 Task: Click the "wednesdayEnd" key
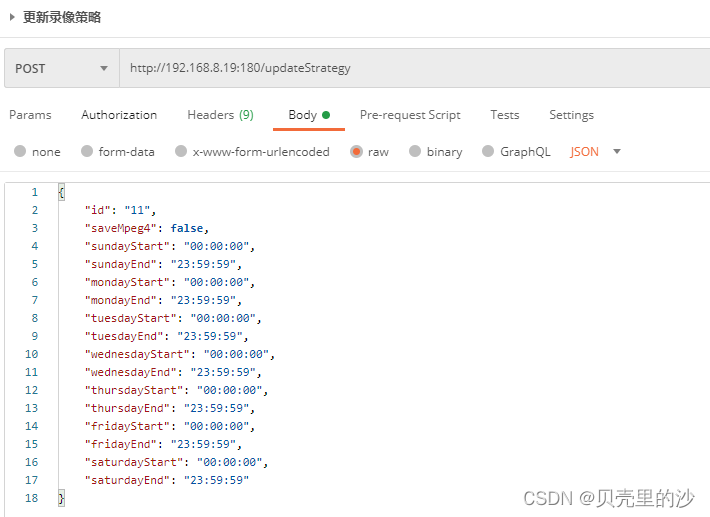coord(130,372)
